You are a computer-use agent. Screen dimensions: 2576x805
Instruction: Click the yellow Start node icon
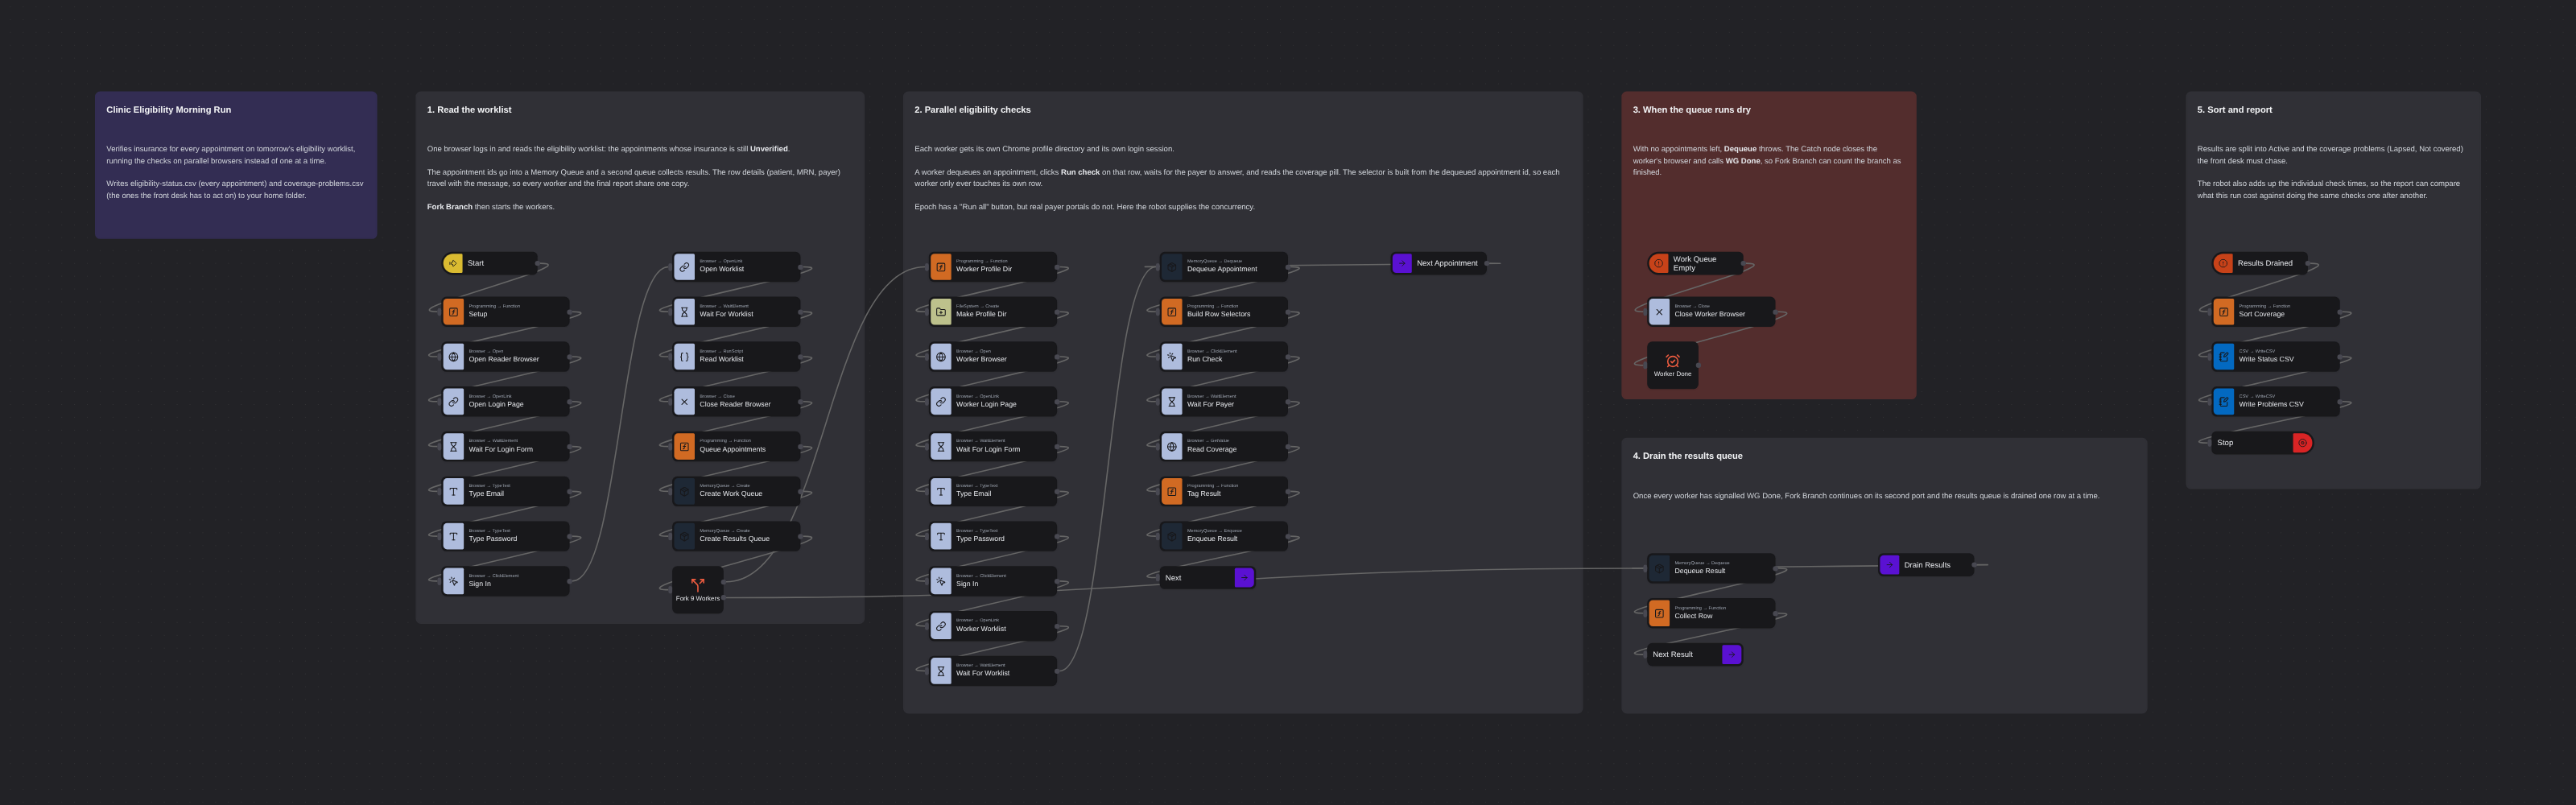(x=453, y=263)
